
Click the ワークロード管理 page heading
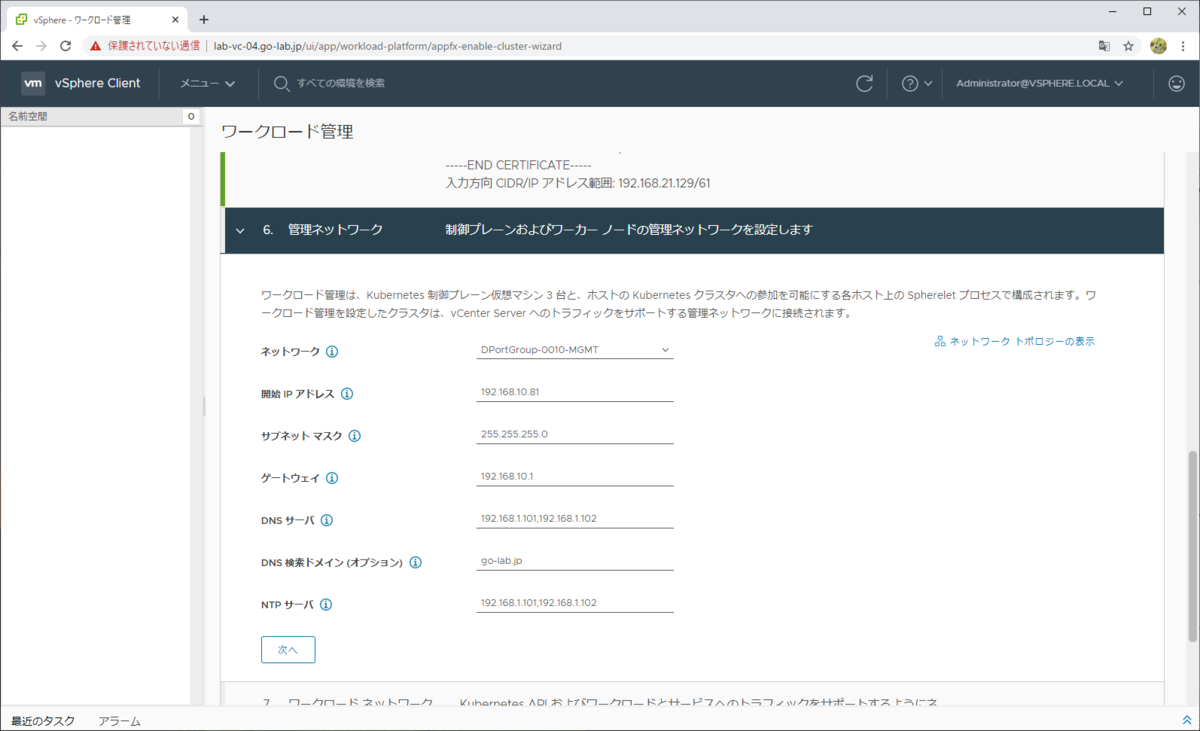pos(286,131)
